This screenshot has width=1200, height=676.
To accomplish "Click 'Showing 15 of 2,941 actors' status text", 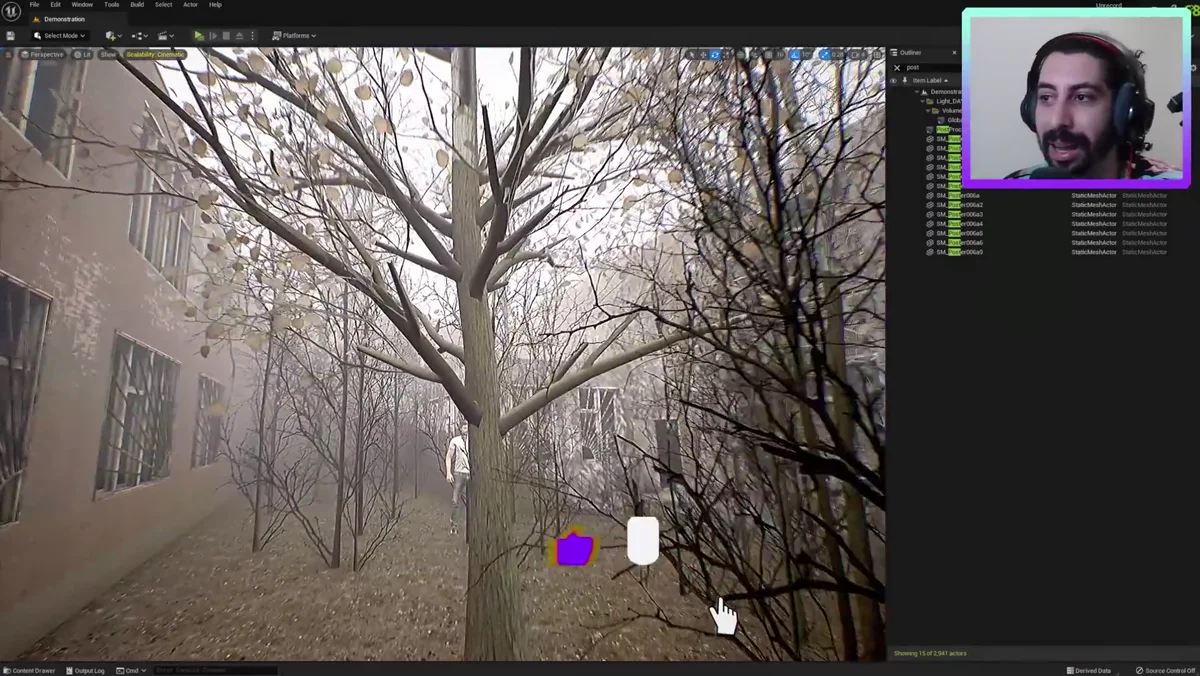I will (x=930, y=653).
